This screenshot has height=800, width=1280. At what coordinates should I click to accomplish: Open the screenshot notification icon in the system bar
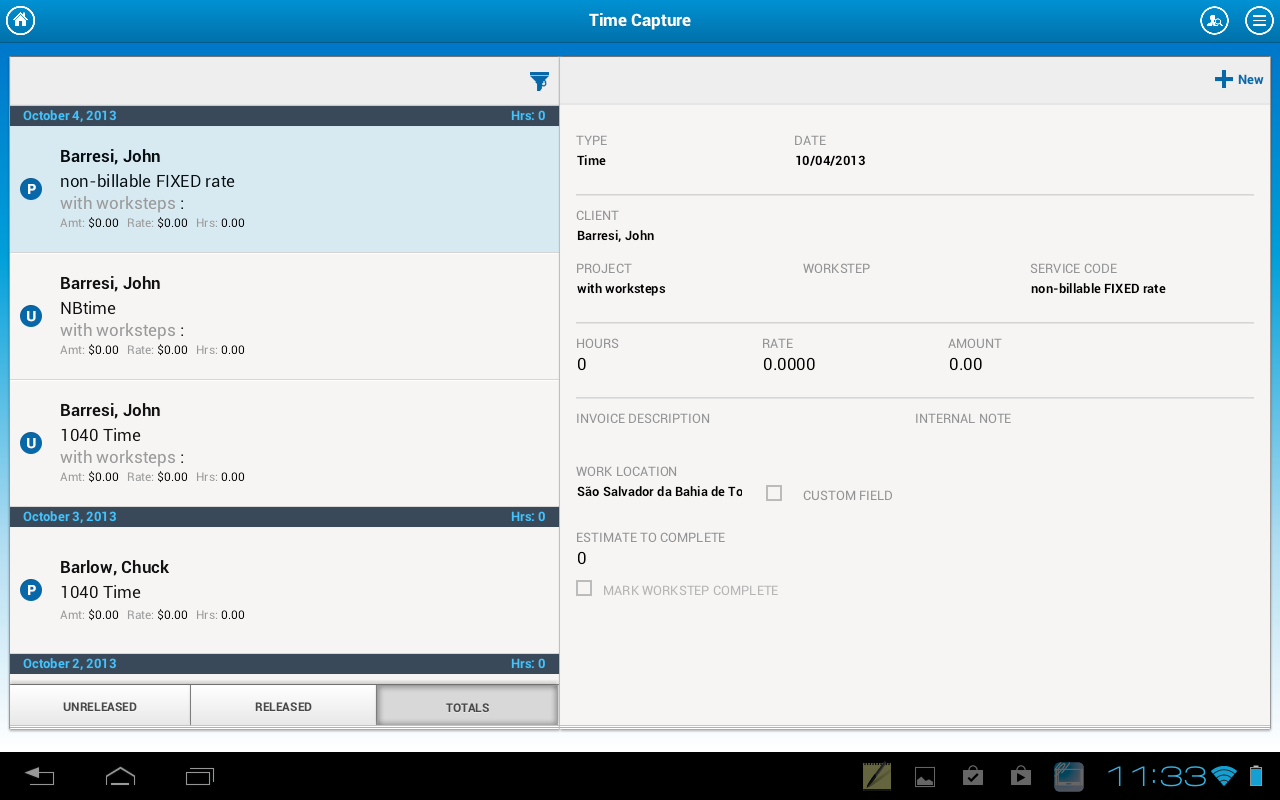pyautogui.click(x=1069, y=776)
